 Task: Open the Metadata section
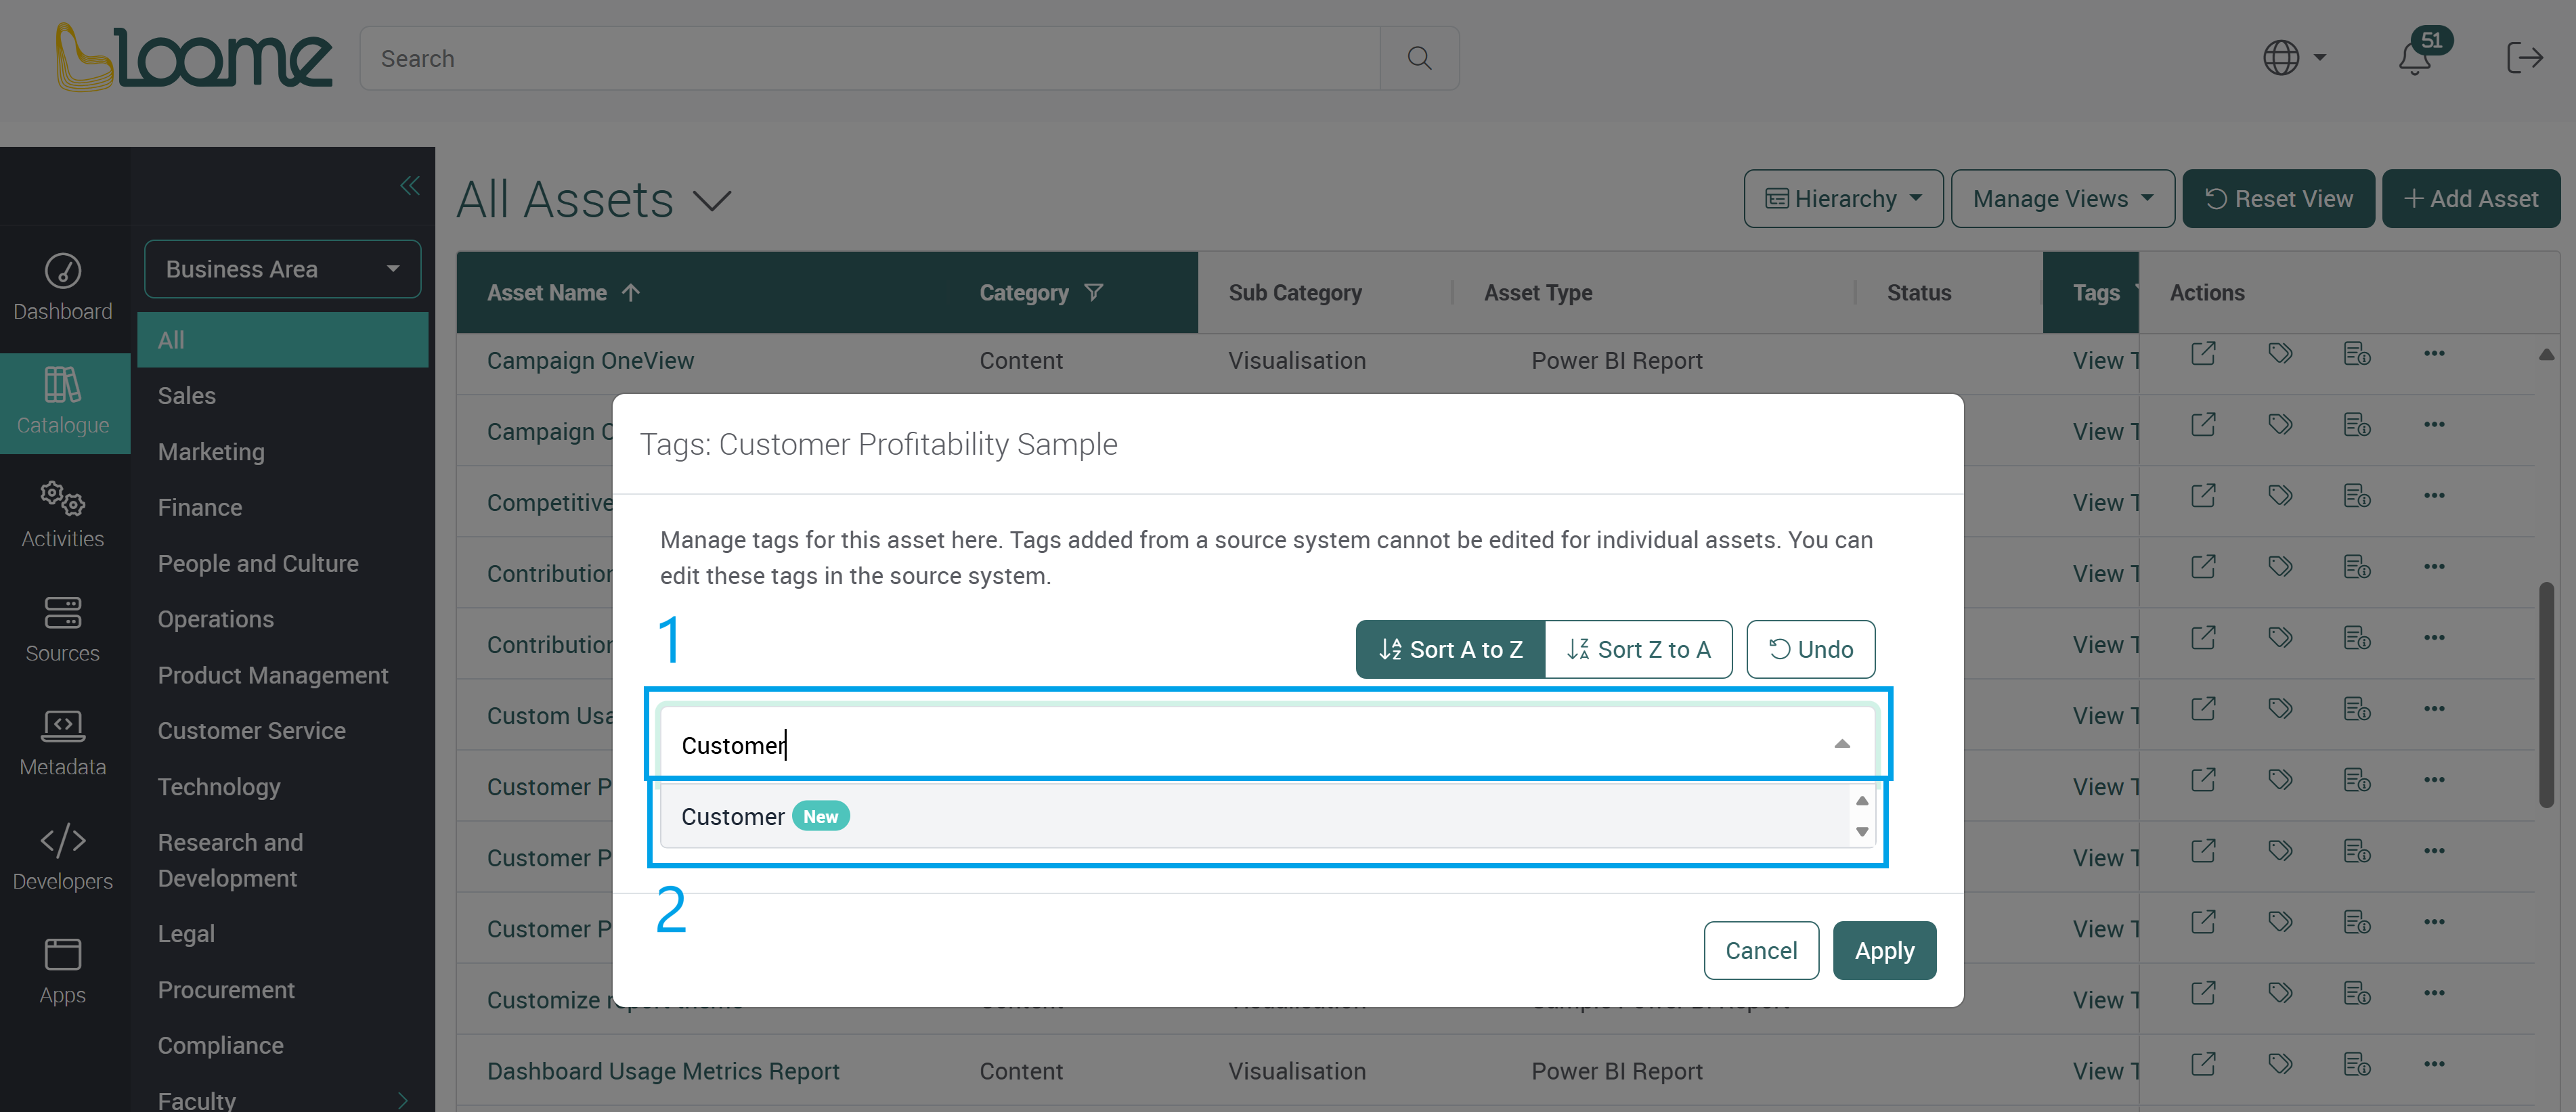(x=63, y=744)
